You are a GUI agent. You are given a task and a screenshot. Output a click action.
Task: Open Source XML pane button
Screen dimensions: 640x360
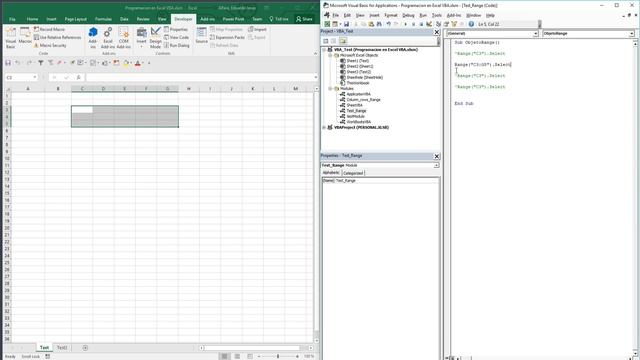coord(202,36)
